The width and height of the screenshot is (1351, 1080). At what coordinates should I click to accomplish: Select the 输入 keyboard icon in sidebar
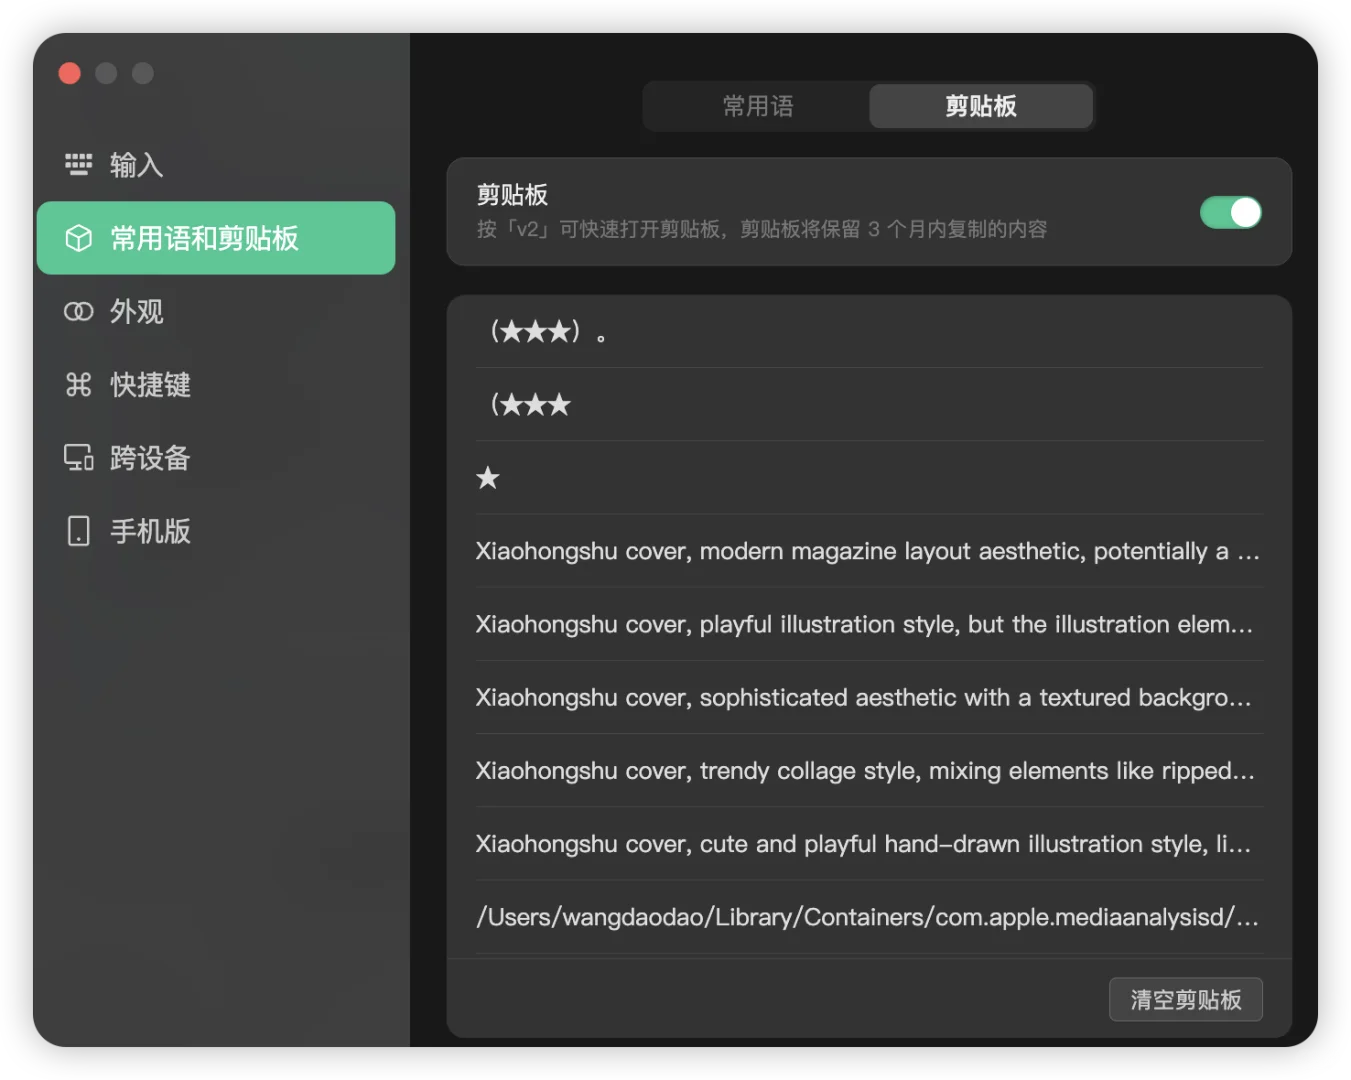click(78, 164)
